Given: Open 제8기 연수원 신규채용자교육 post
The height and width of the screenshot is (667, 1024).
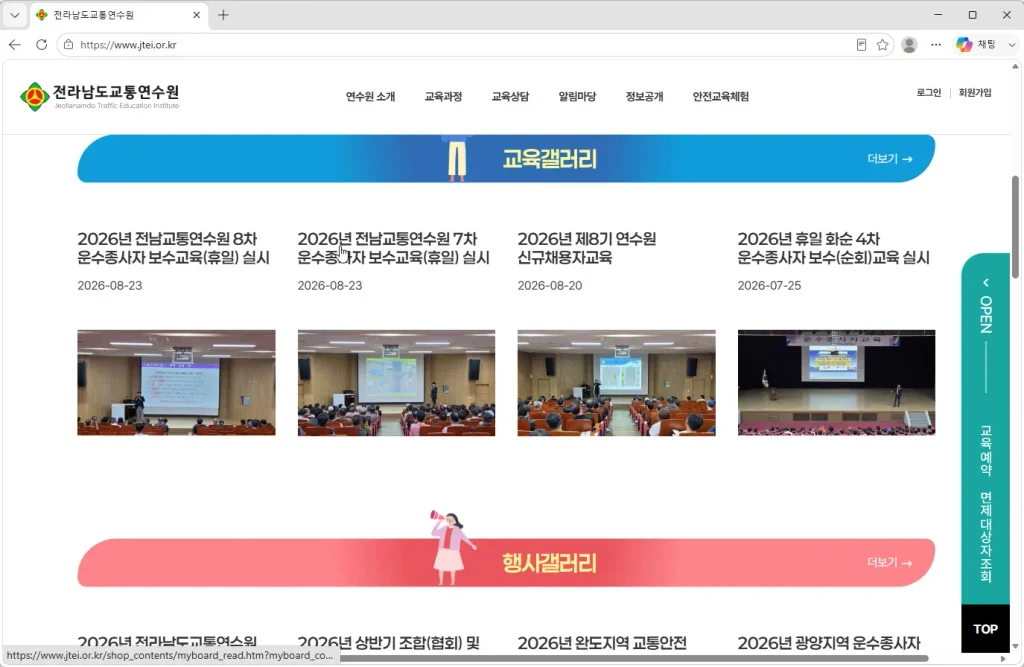Looking at the screenshot, I should pos(586,248).
